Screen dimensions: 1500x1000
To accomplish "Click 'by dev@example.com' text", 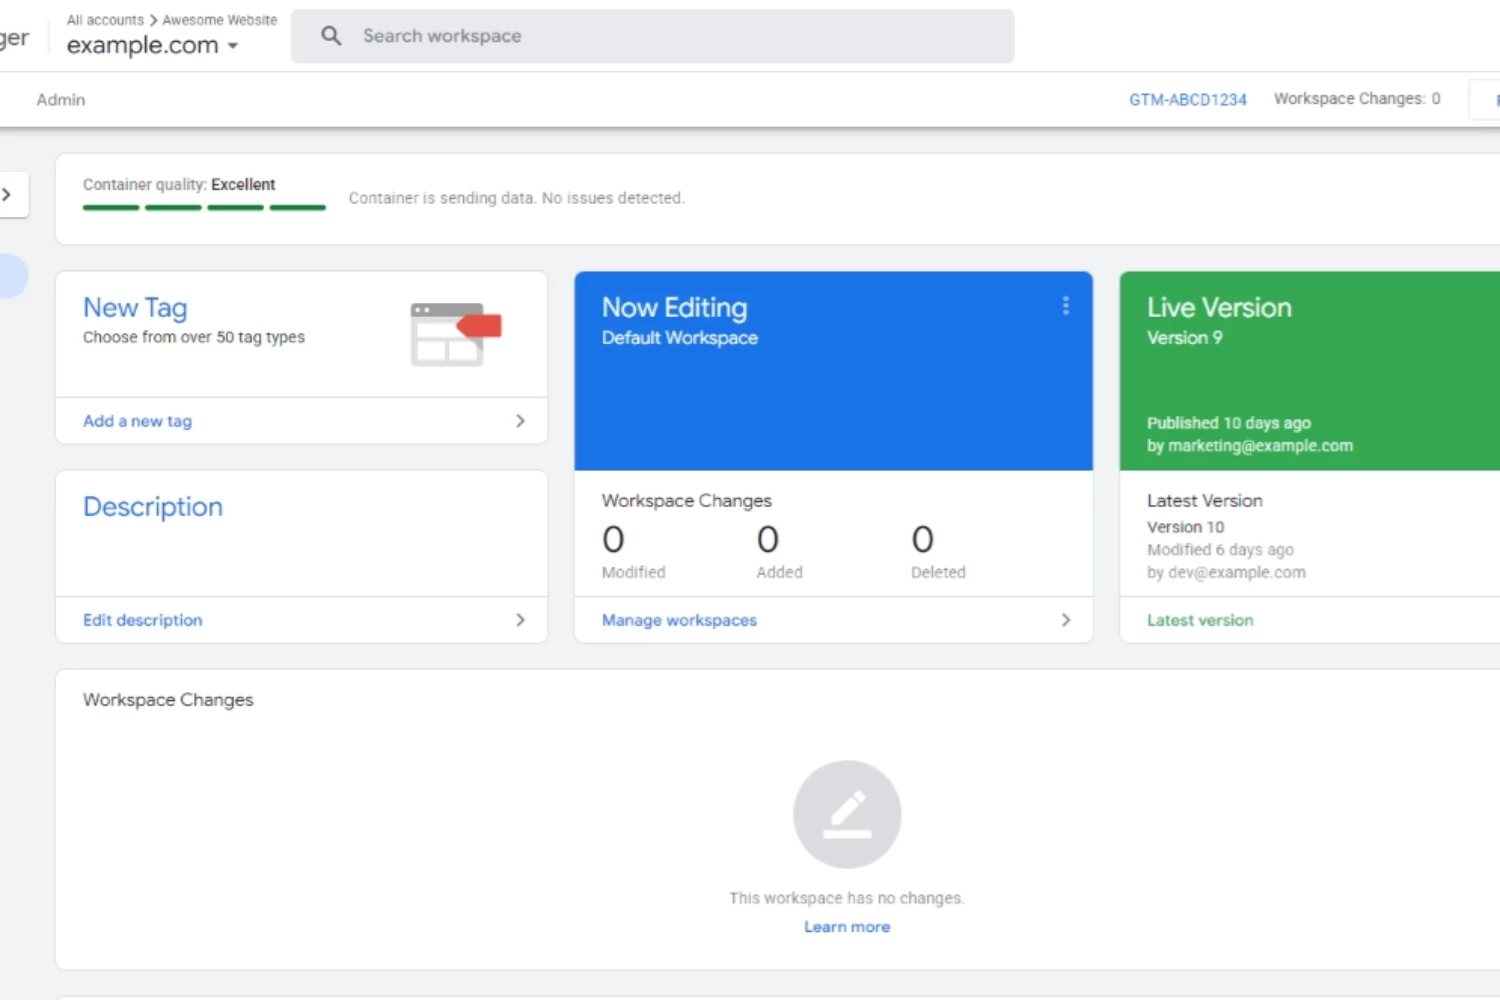I will 1226,572.
